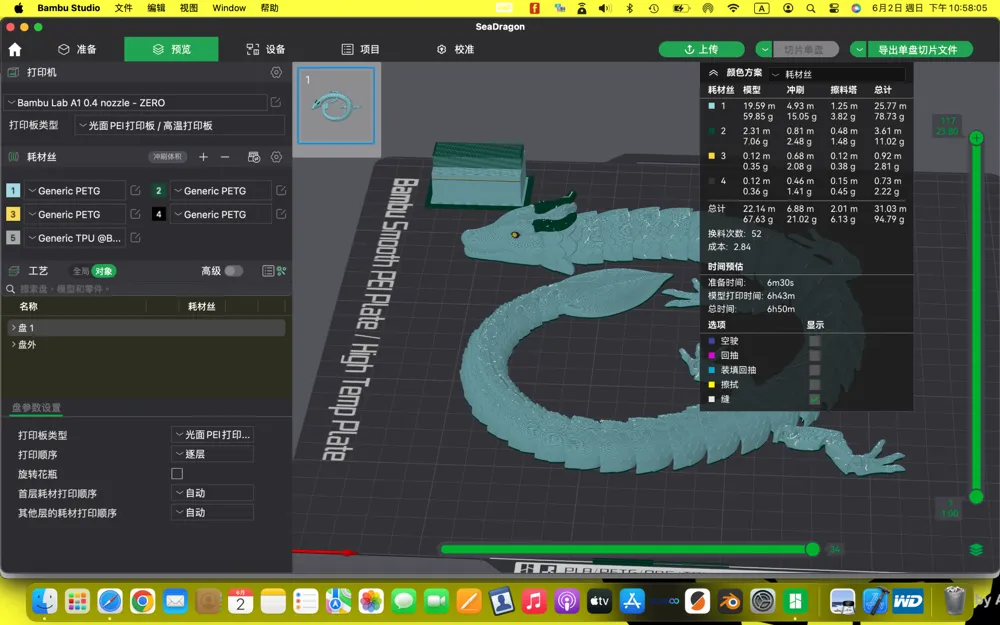Sync filament list from AMS icon
Screen dimensions: 1000x625
[254, 157]
